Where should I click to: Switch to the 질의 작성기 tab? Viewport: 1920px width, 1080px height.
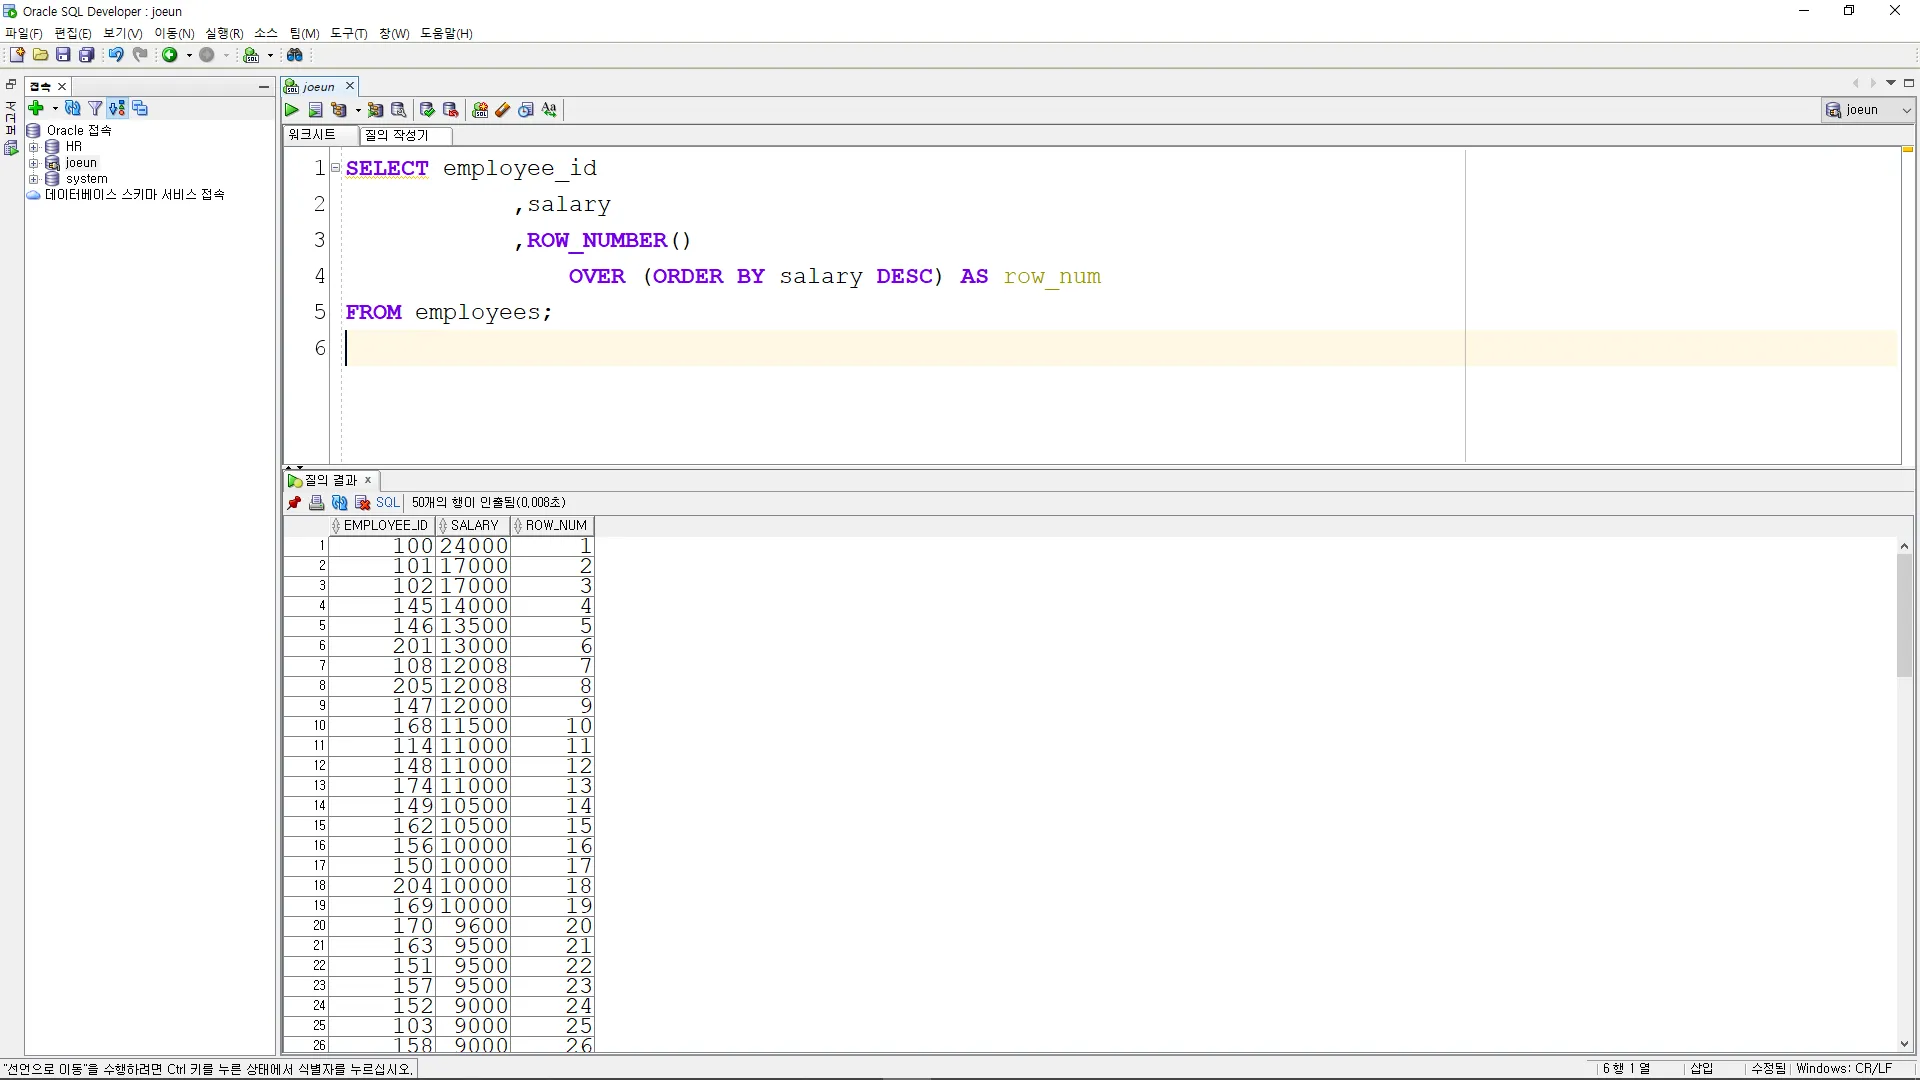pos(397,135)
